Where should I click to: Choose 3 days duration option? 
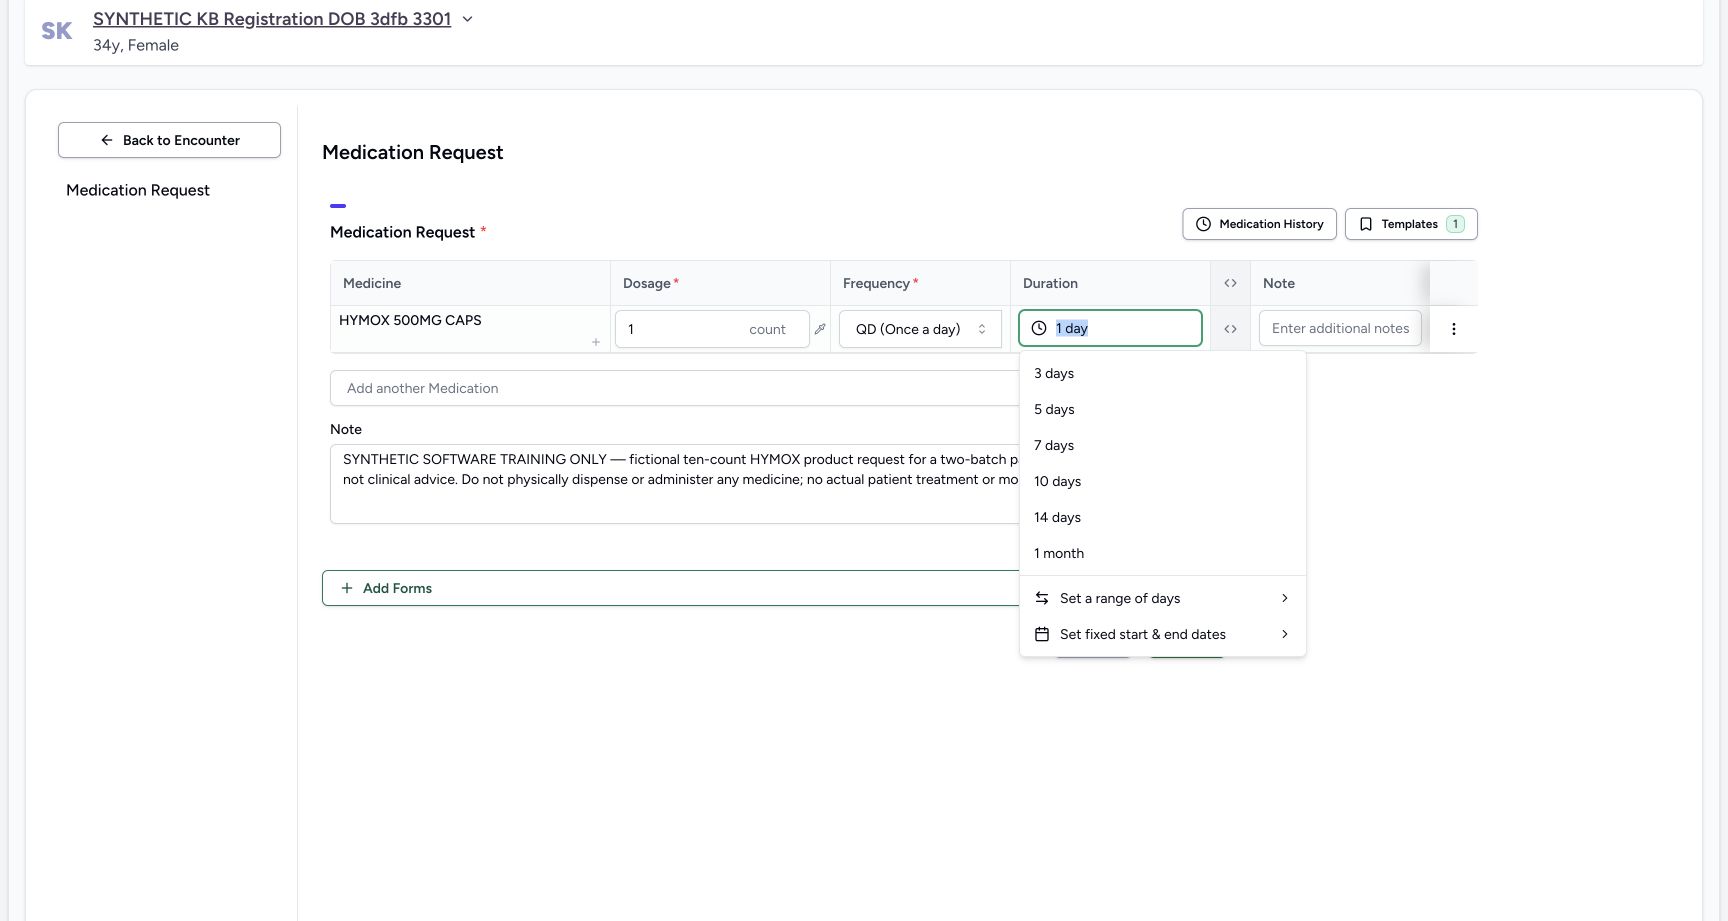1163,373
